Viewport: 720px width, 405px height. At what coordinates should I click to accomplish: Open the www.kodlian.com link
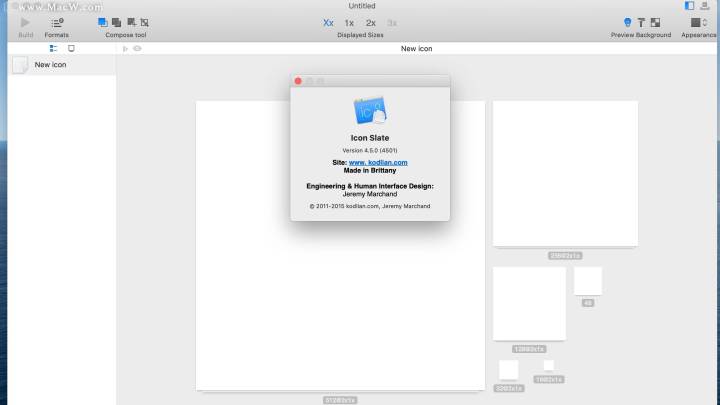pyautogui.click(x=378, y=163)
